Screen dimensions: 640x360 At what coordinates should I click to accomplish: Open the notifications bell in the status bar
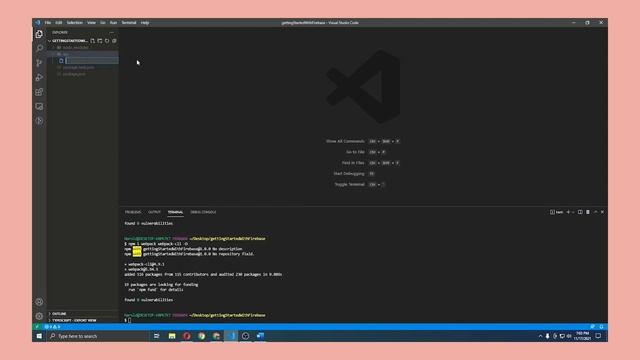602,327
